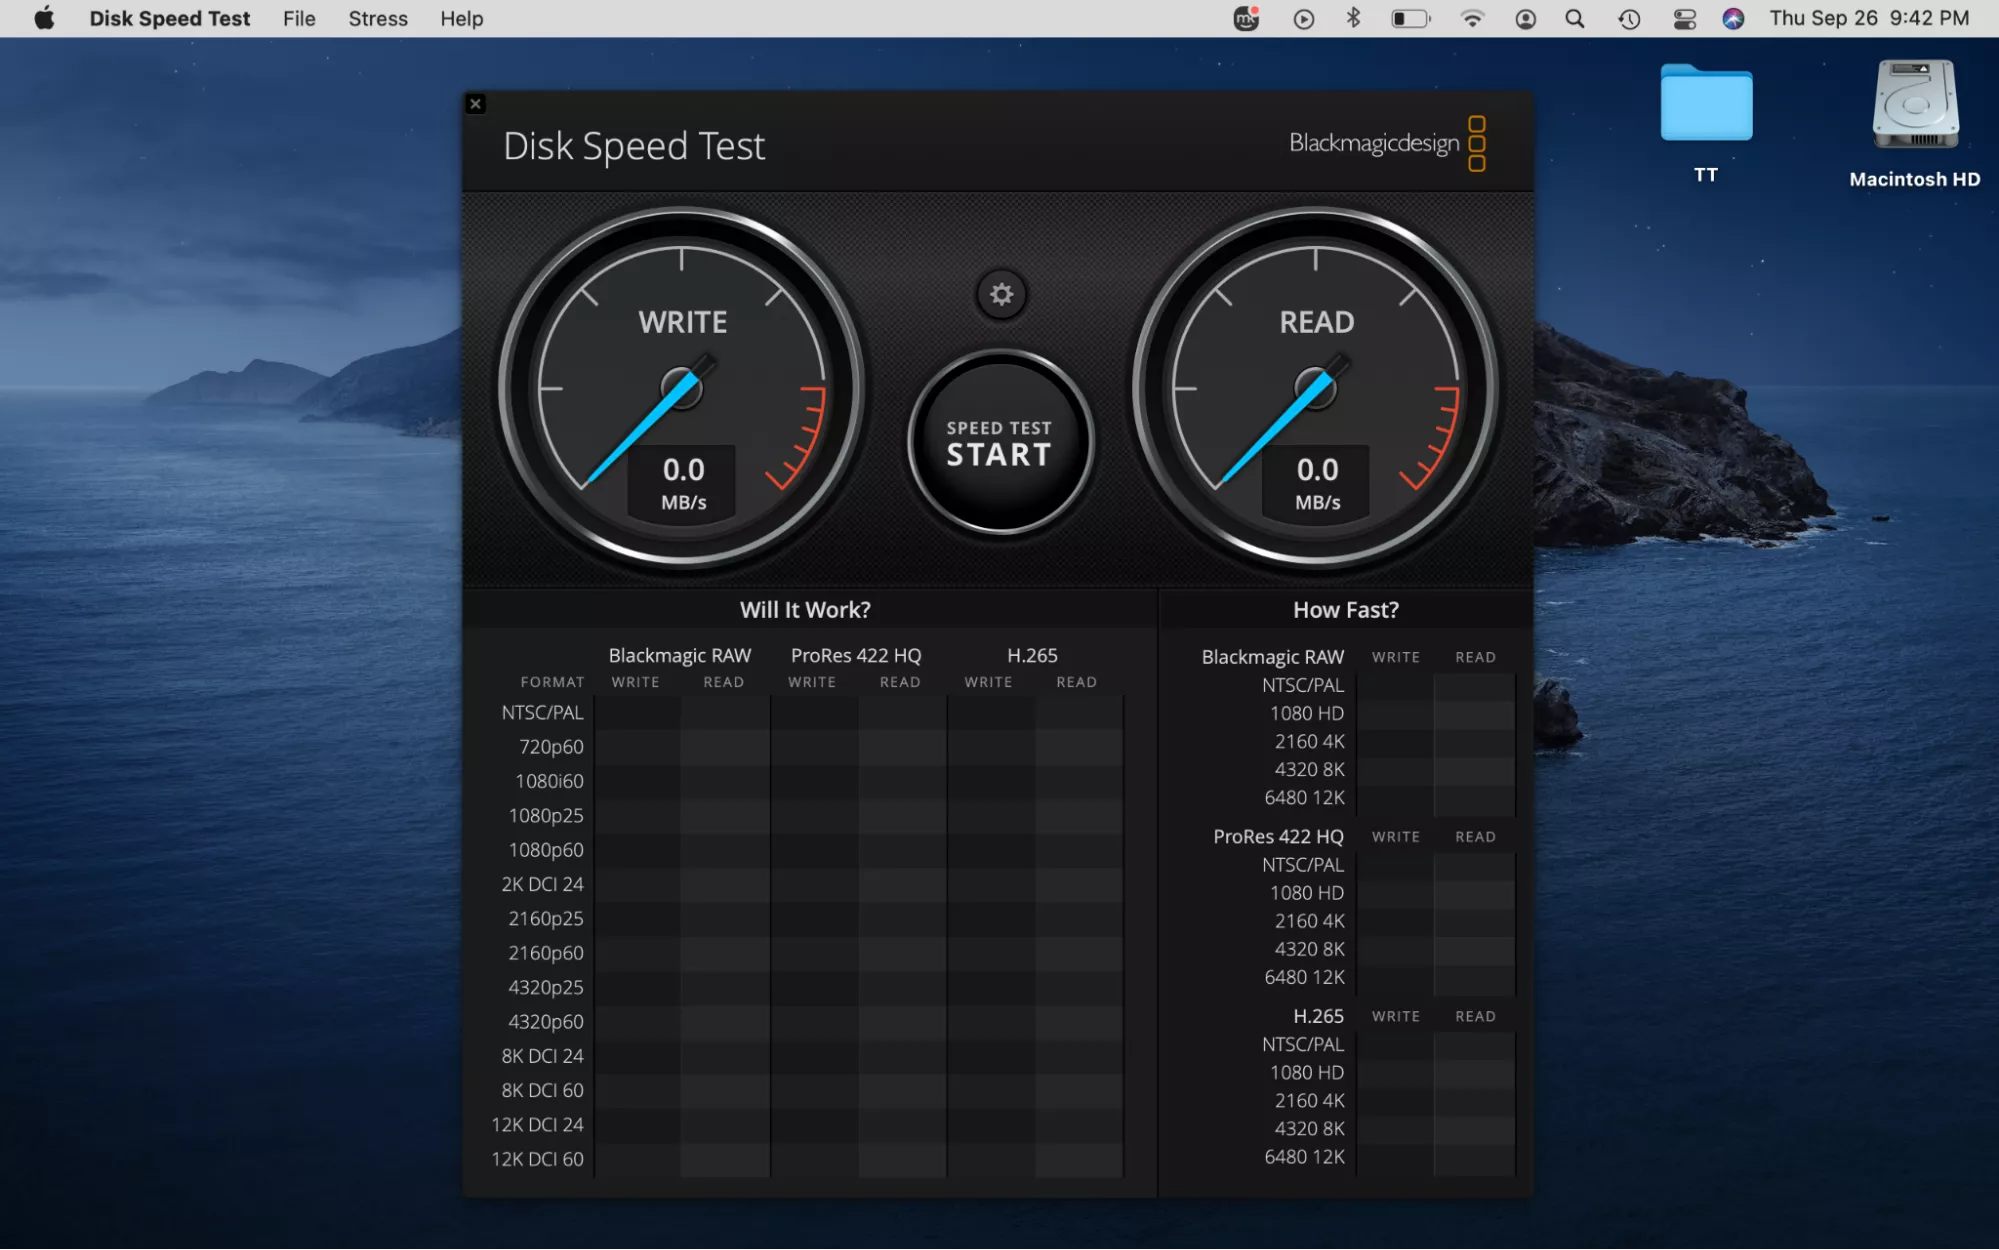This screenshot has width=1999, height=1250.
Task: Select the Macintosh HD drive icon
Action: coord(1915,105)
